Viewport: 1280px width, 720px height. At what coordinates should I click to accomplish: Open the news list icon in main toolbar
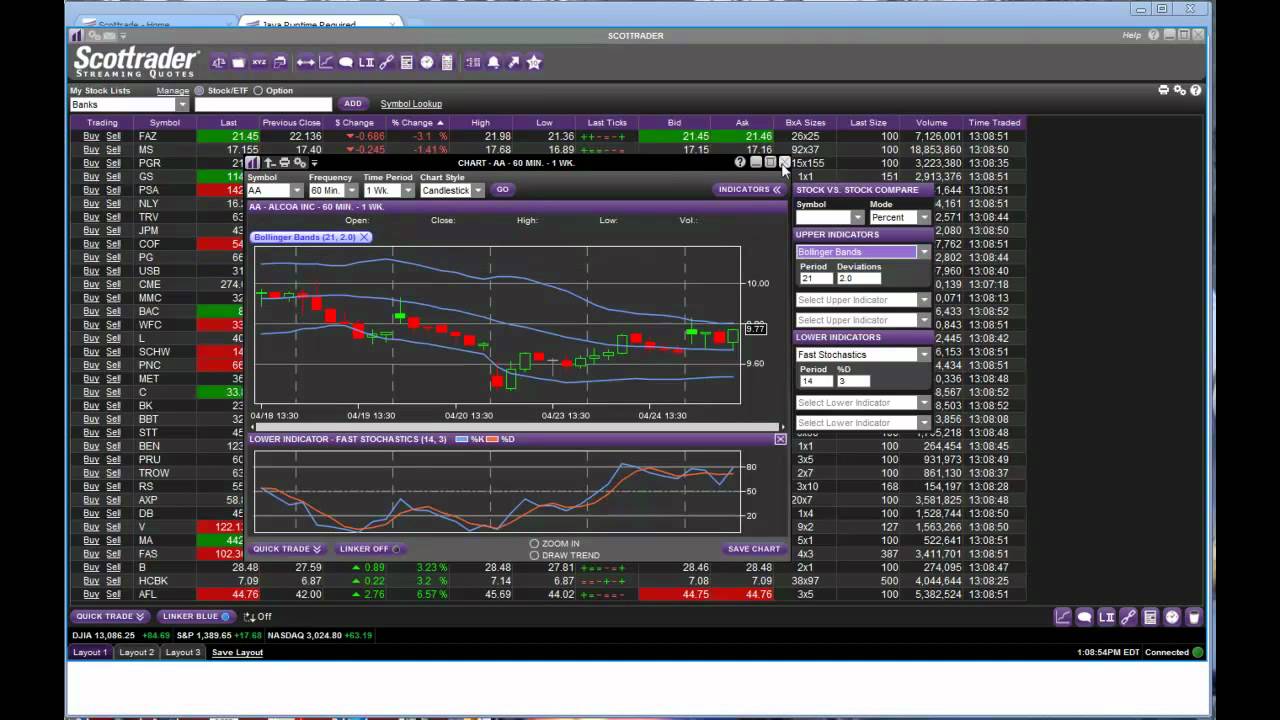[x=407, y=62]
